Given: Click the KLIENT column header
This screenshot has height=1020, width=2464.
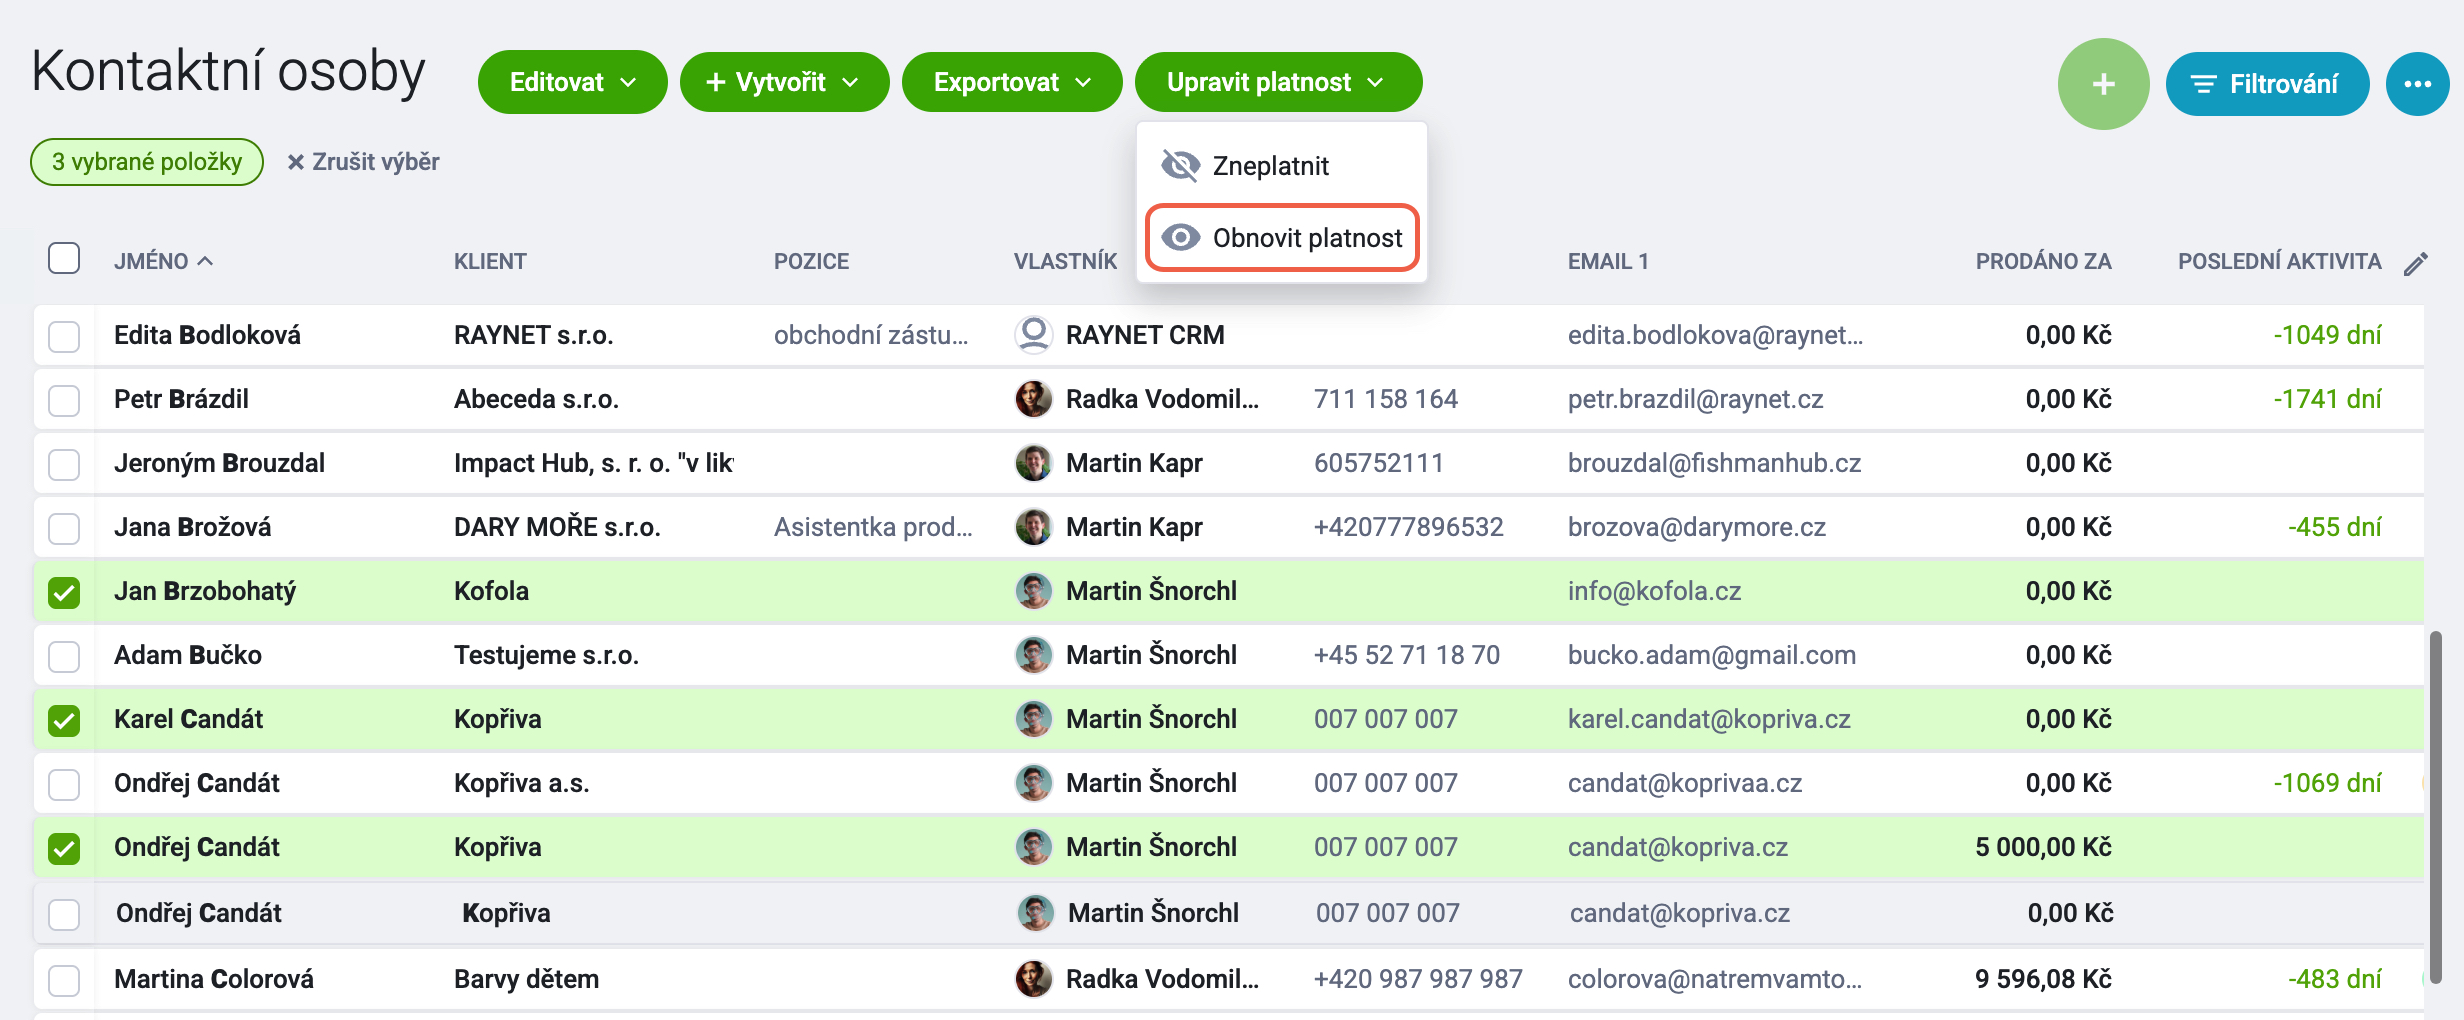Looking at the screenshot, I should coord(490,261).
